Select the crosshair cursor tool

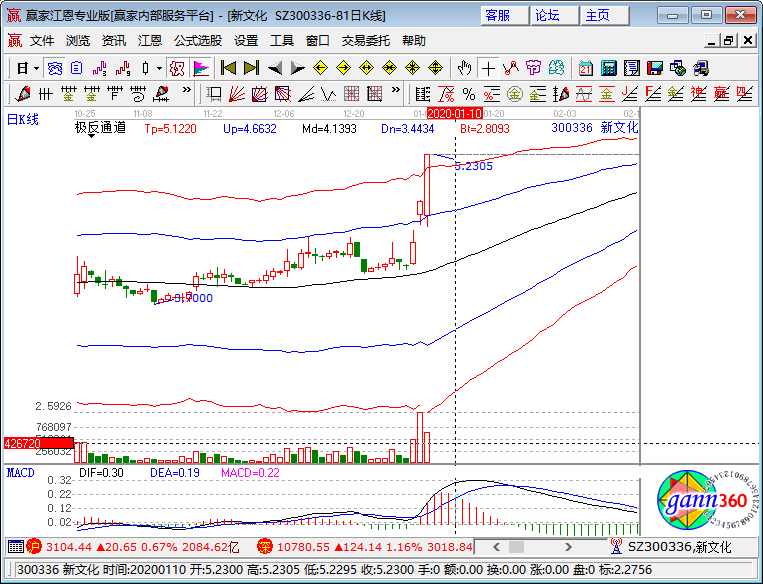488,68
